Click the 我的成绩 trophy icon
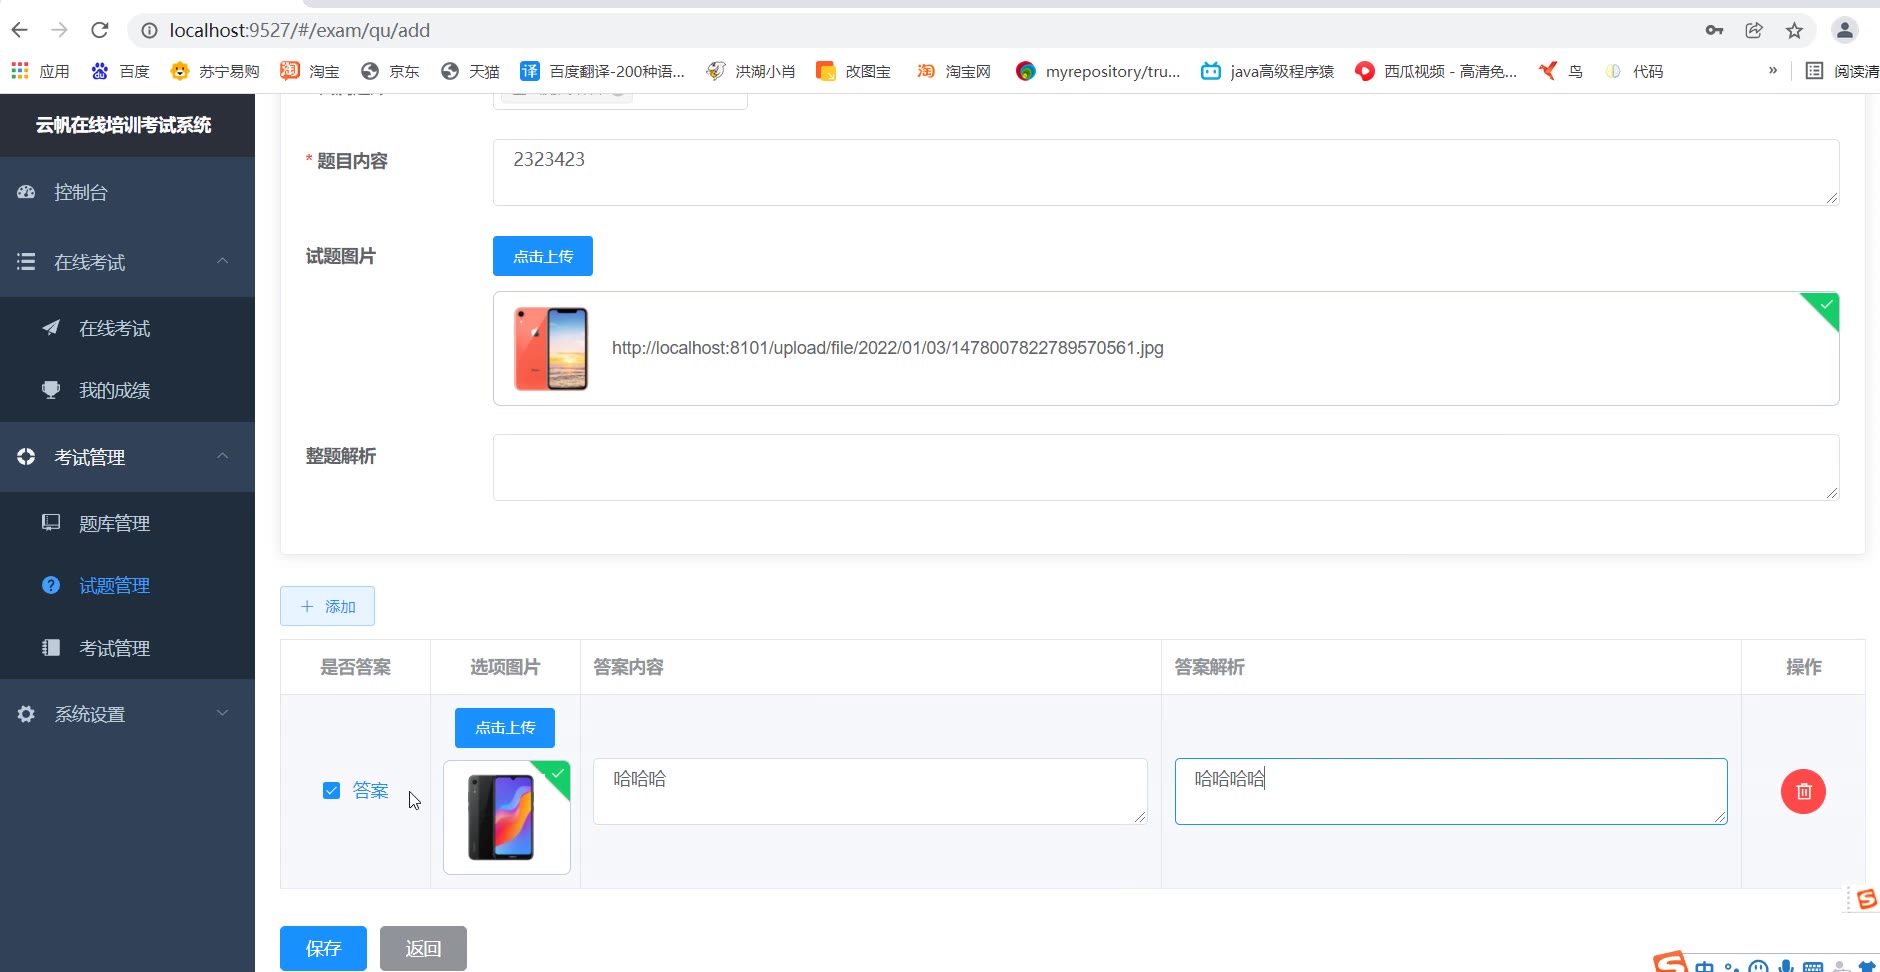Image resolution: width=1880 pixels, height=972 pixels. [x=51, y=390]
